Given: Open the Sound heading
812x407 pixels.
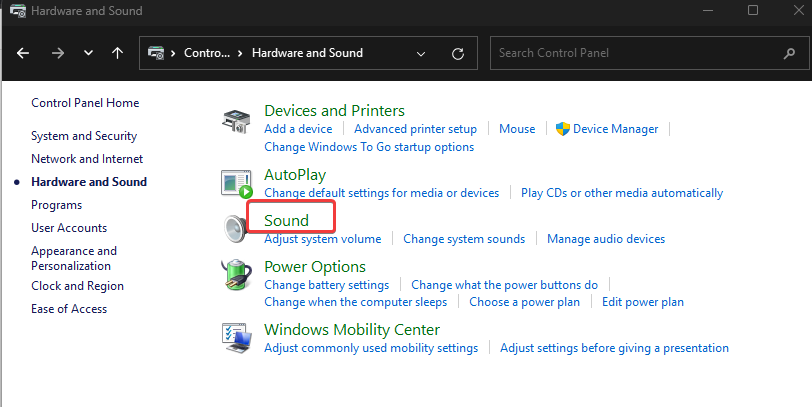Looking at the screenshot, I should pos(286,221).
